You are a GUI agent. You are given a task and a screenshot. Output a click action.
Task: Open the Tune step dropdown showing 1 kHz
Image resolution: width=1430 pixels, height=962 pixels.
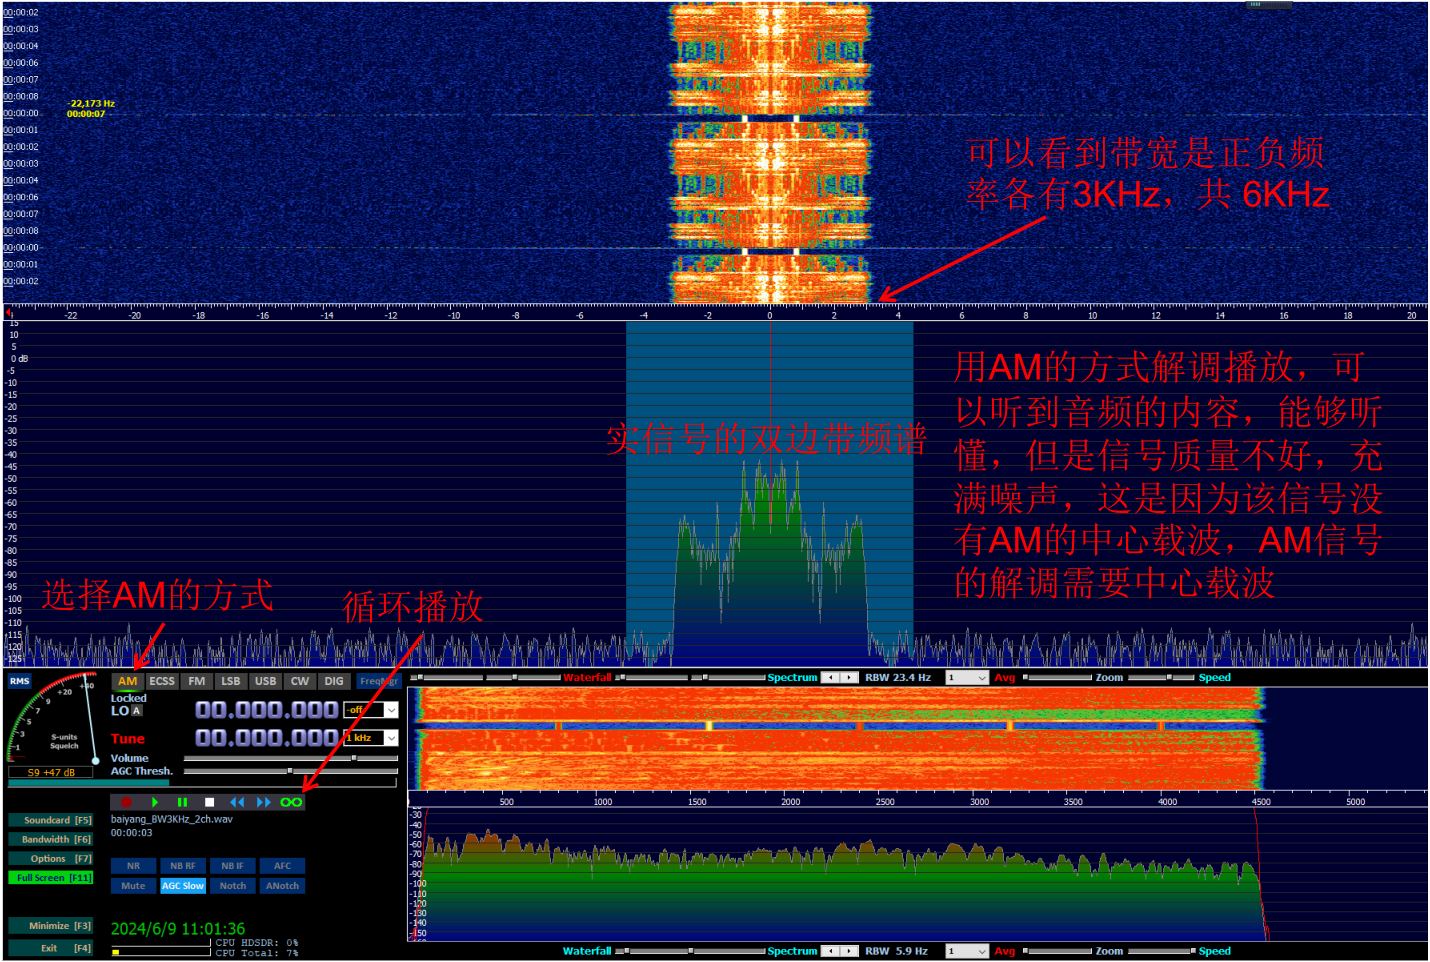pyautogui.click(x=391, y=738)
